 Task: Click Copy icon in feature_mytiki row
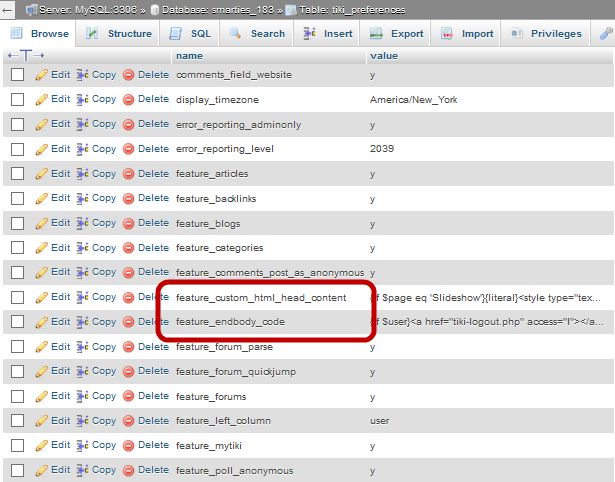click(83, 446)
